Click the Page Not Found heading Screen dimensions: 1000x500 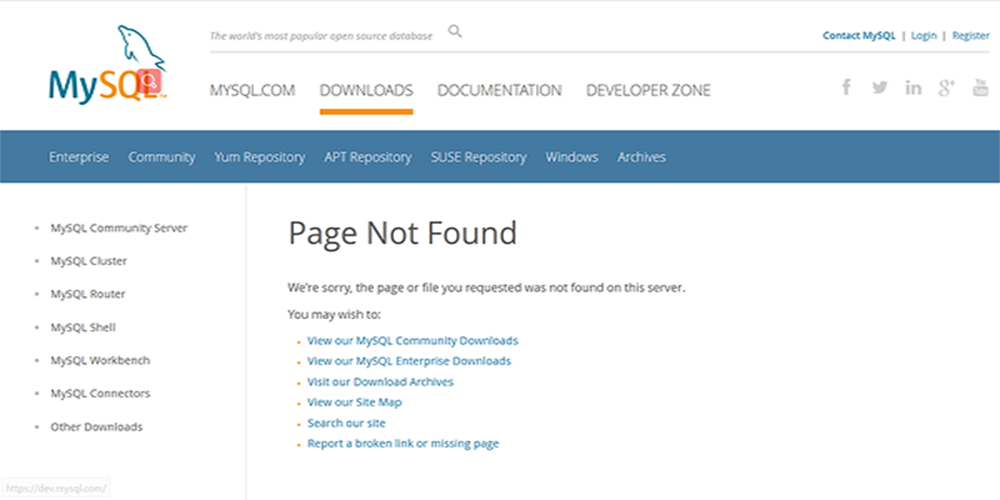402,233
